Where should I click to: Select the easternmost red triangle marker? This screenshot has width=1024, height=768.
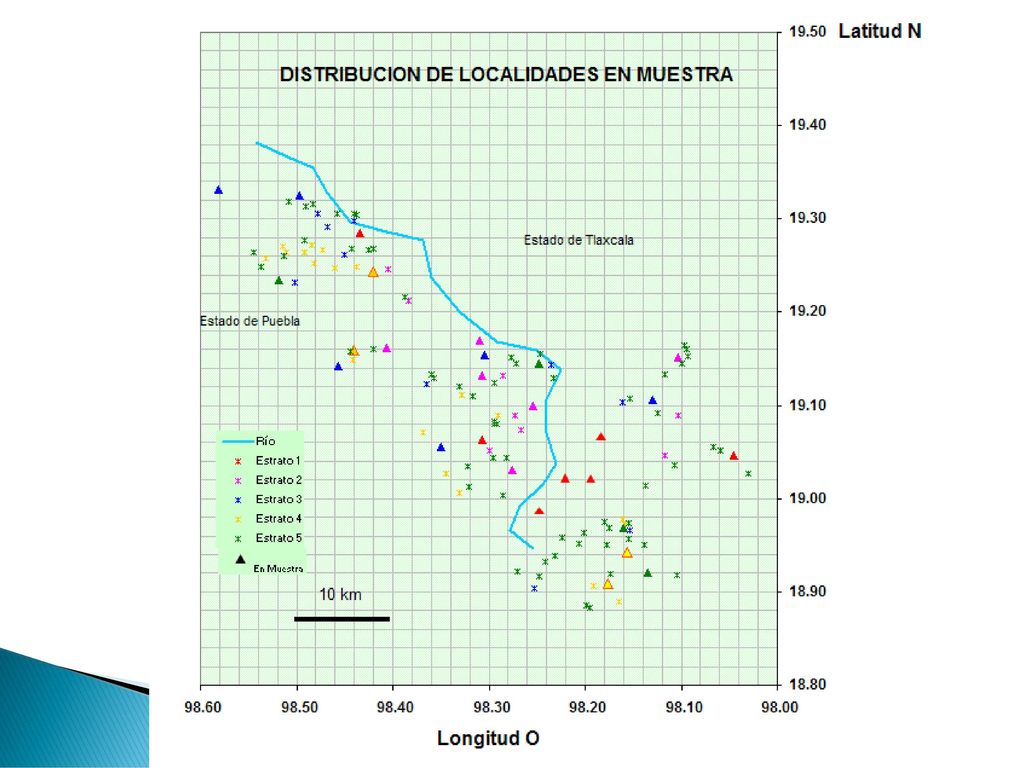coord(733,456)
